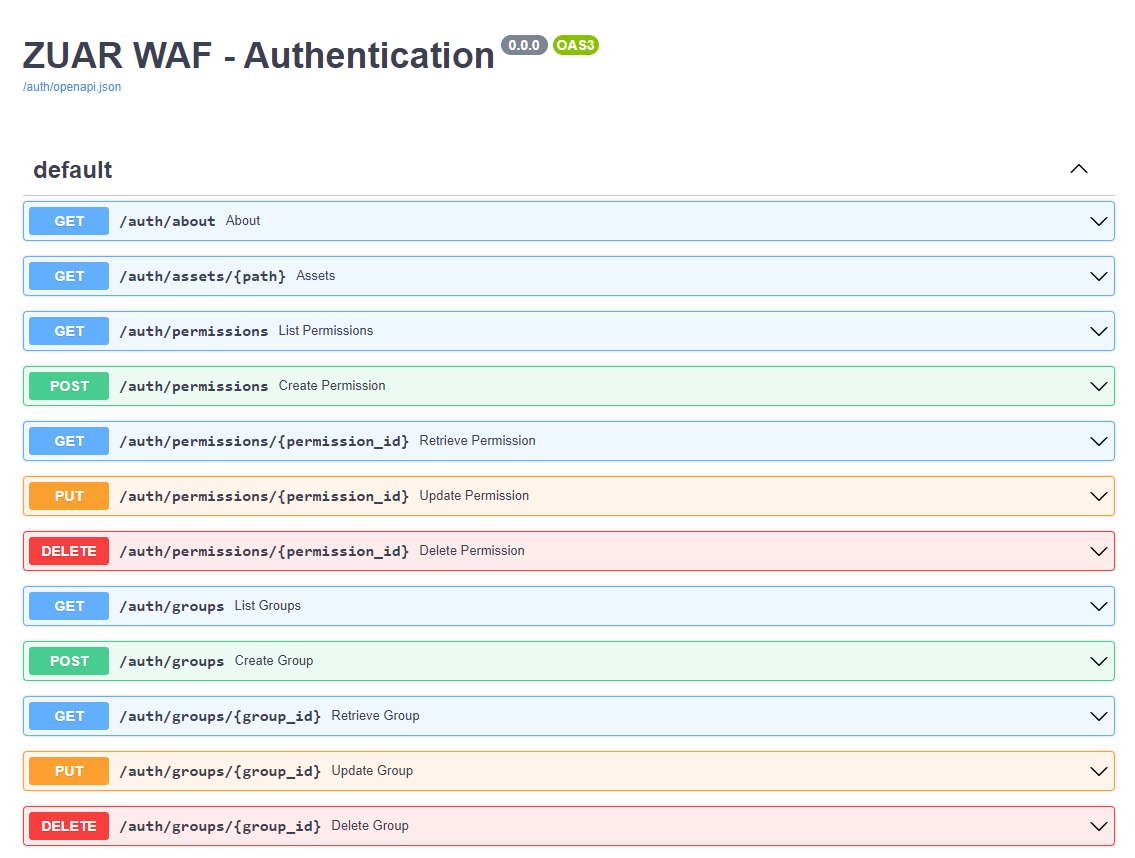Click the 'Assets' summary text
Image resolution: width=1135 pixels, height=858 pixels.
click(316, 276)
